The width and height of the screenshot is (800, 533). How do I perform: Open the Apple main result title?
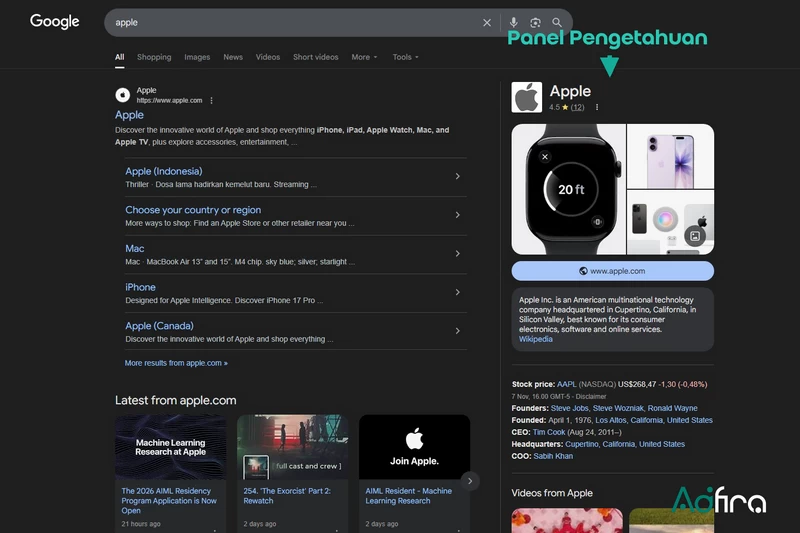click(129, 115)
